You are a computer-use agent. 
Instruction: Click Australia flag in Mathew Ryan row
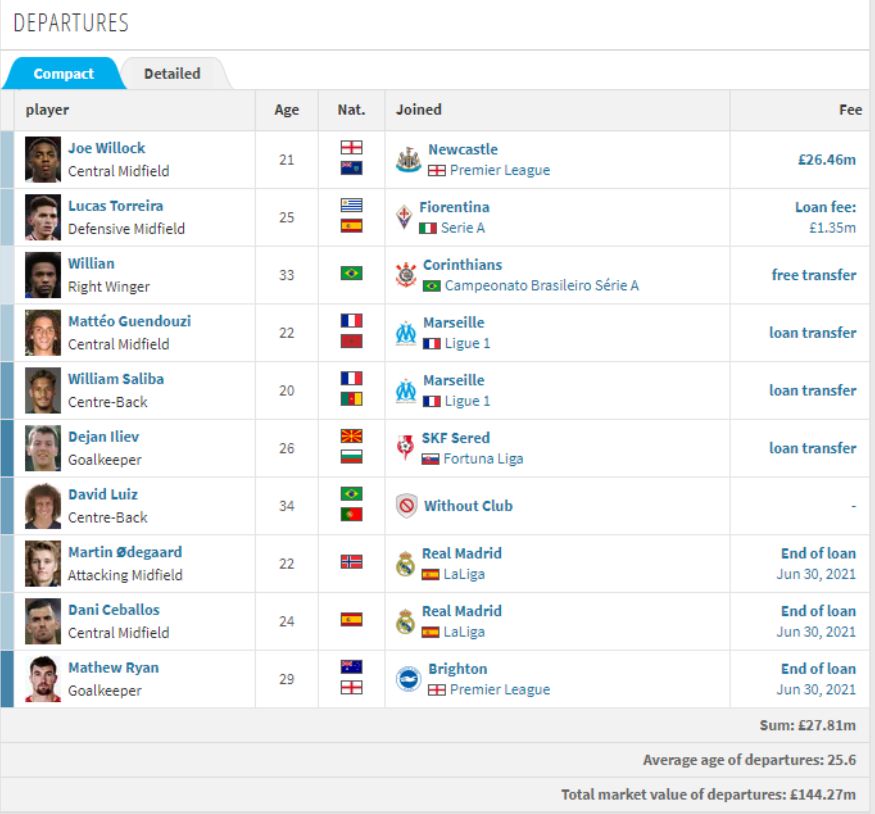[x=352, y=667]
